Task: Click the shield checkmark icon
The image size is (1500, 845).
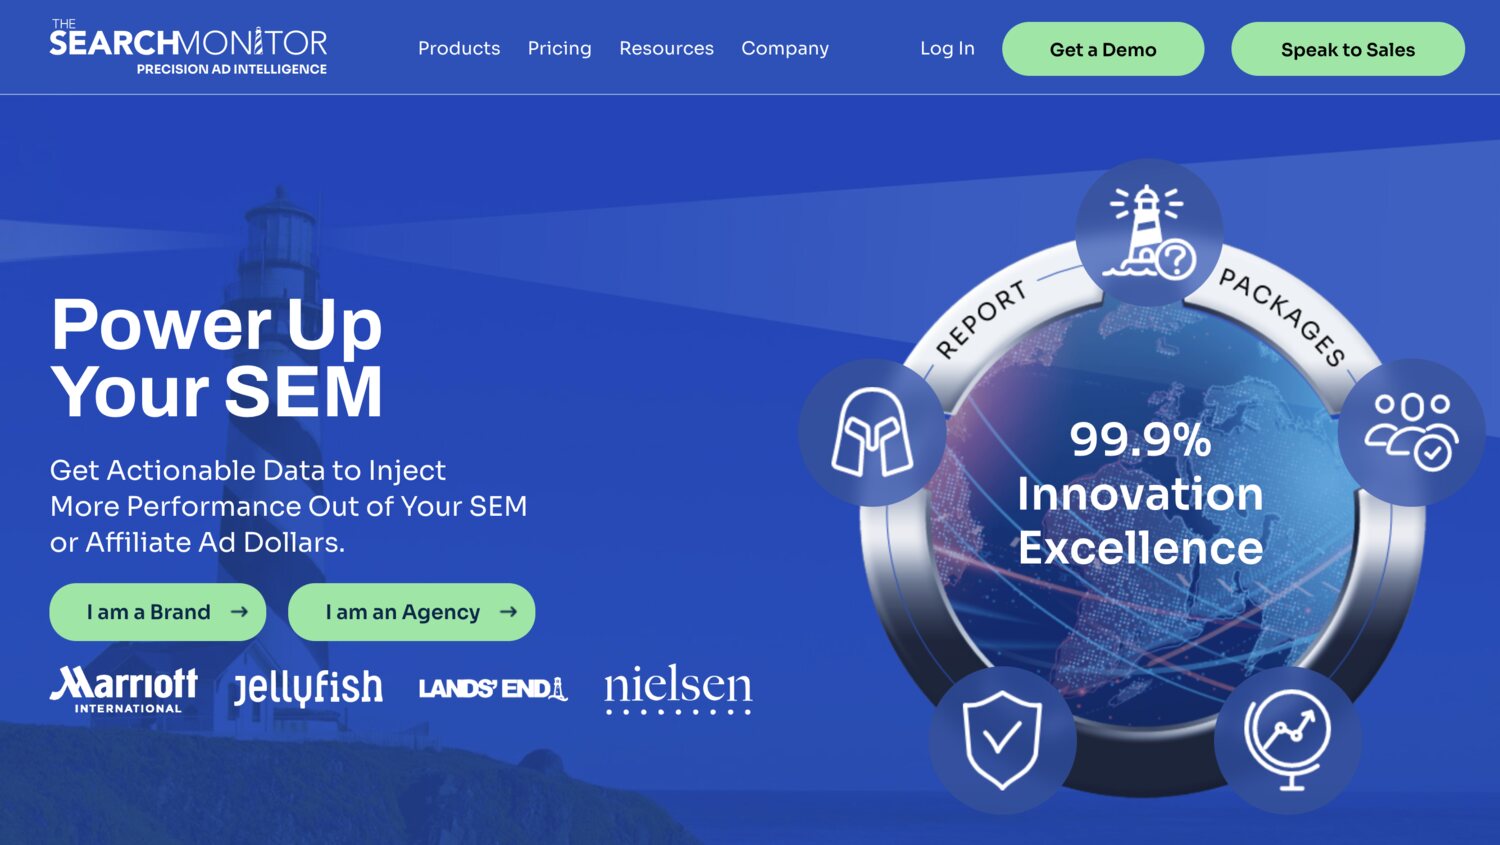Action: click(1003, 740)
